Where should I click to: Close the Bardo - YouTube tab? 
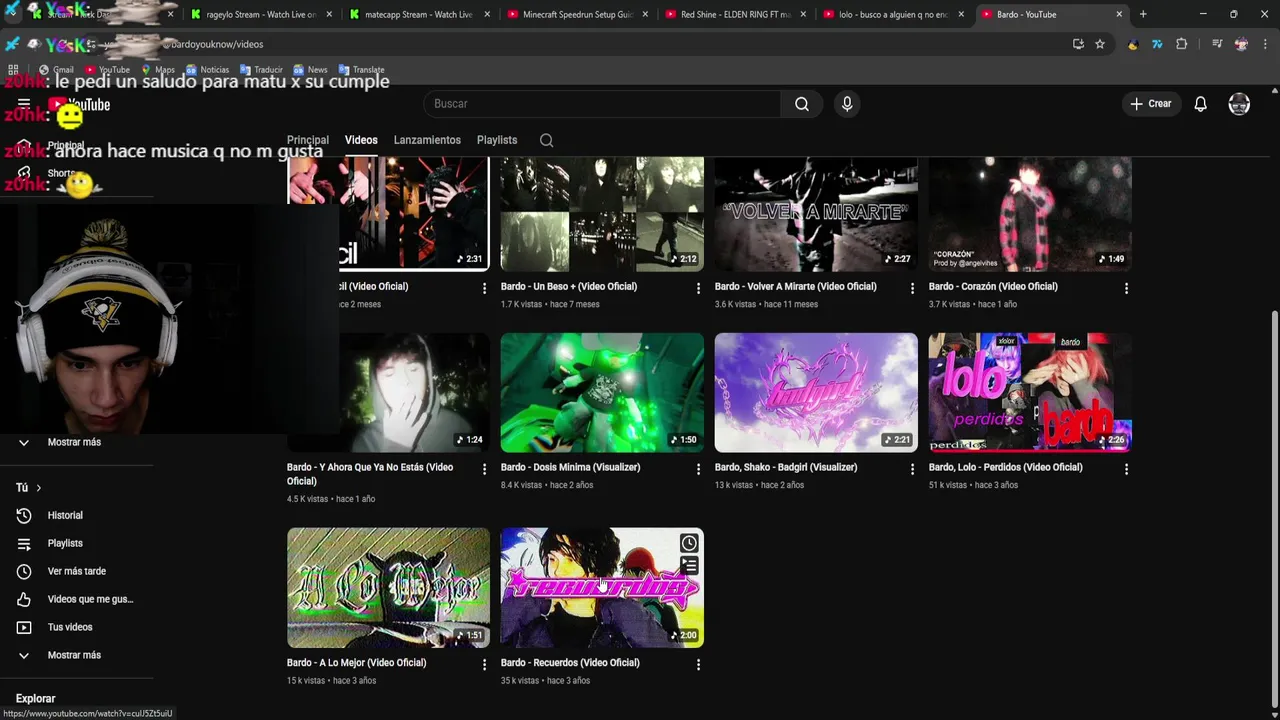(x=1118, y=14)
